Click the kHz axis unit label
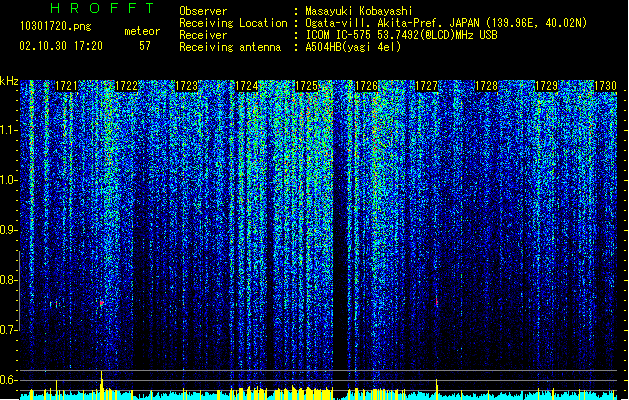Viewport: 629px width, 400px height. (x=9, y=81)
